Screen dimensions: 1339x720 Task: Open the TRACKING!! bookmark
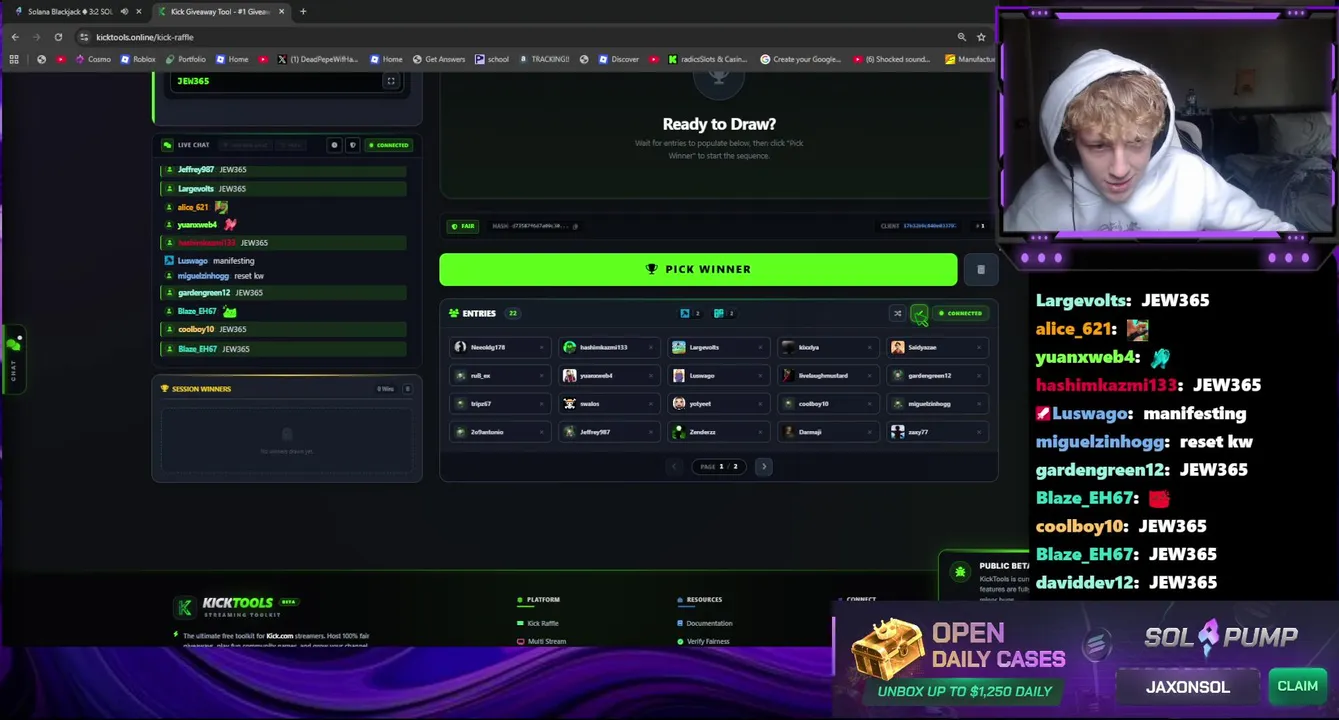click(x=544, y=59)
